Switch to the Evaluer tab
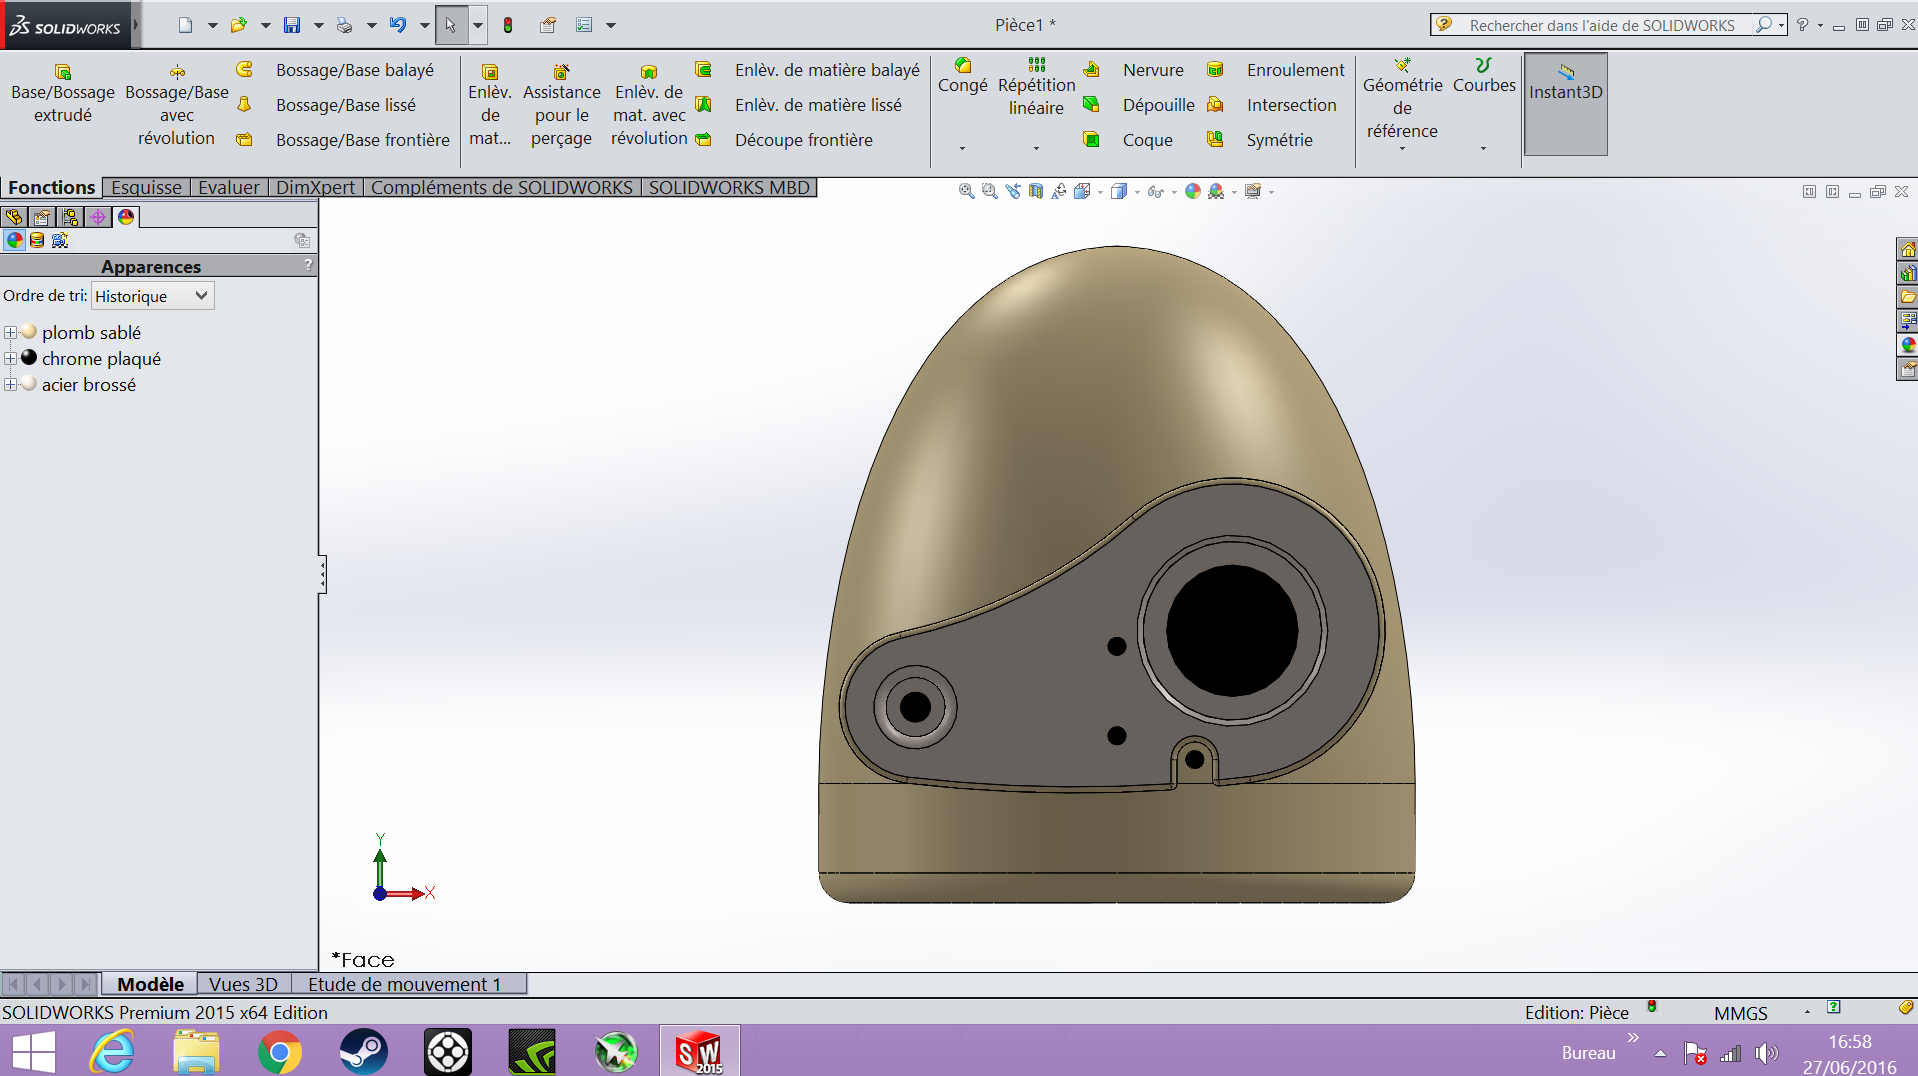 pos(229,187)
